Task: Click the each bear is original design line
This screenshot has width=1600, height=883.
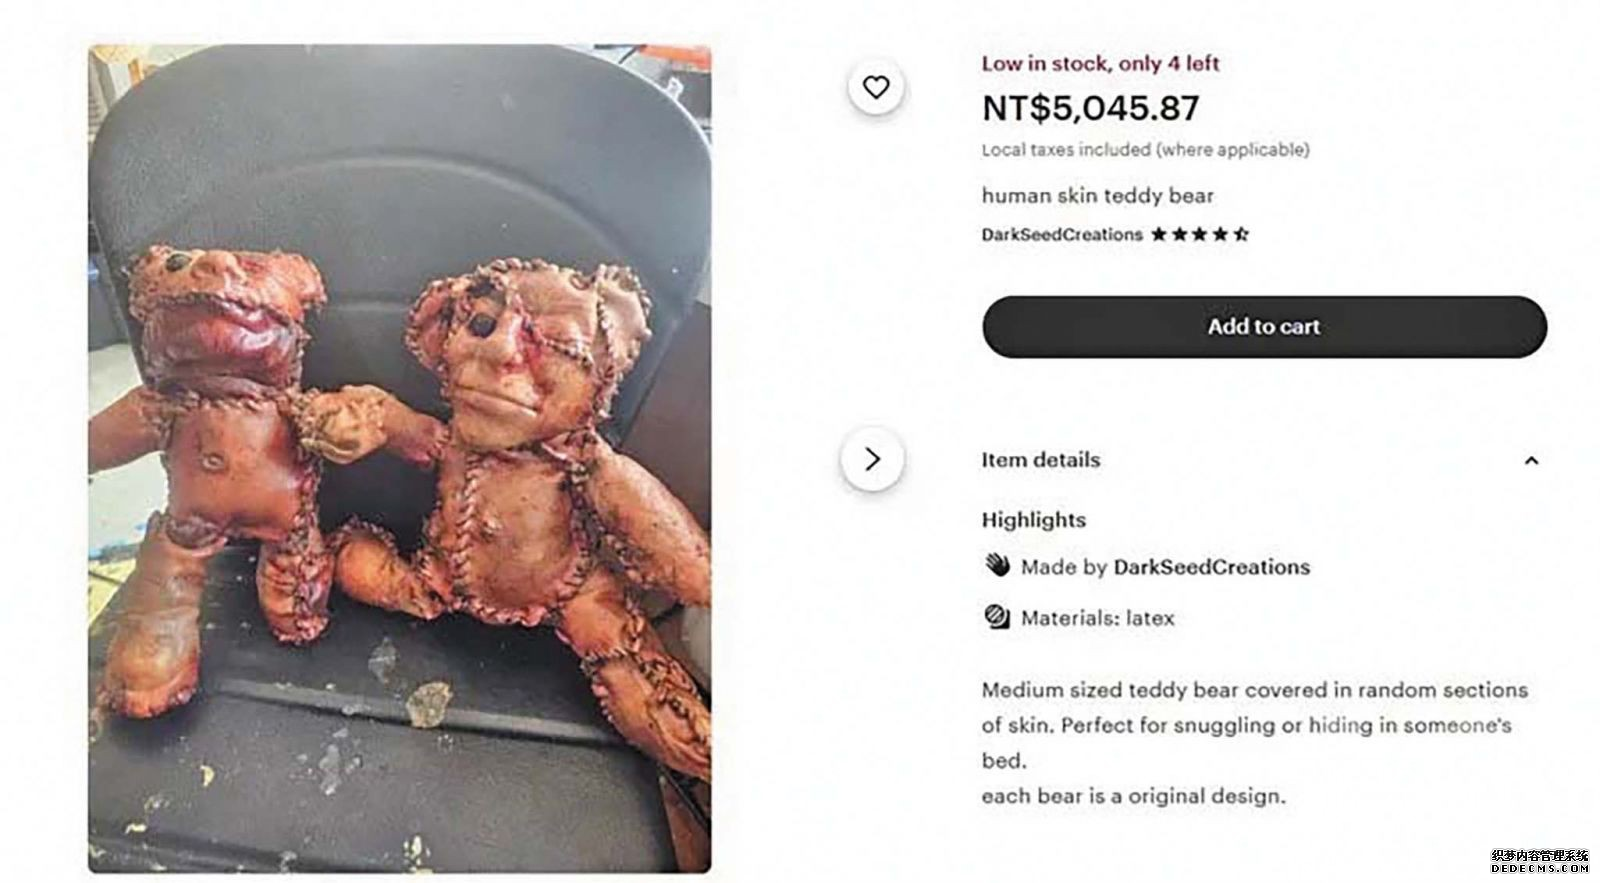Action: [x=1133, y=797]
